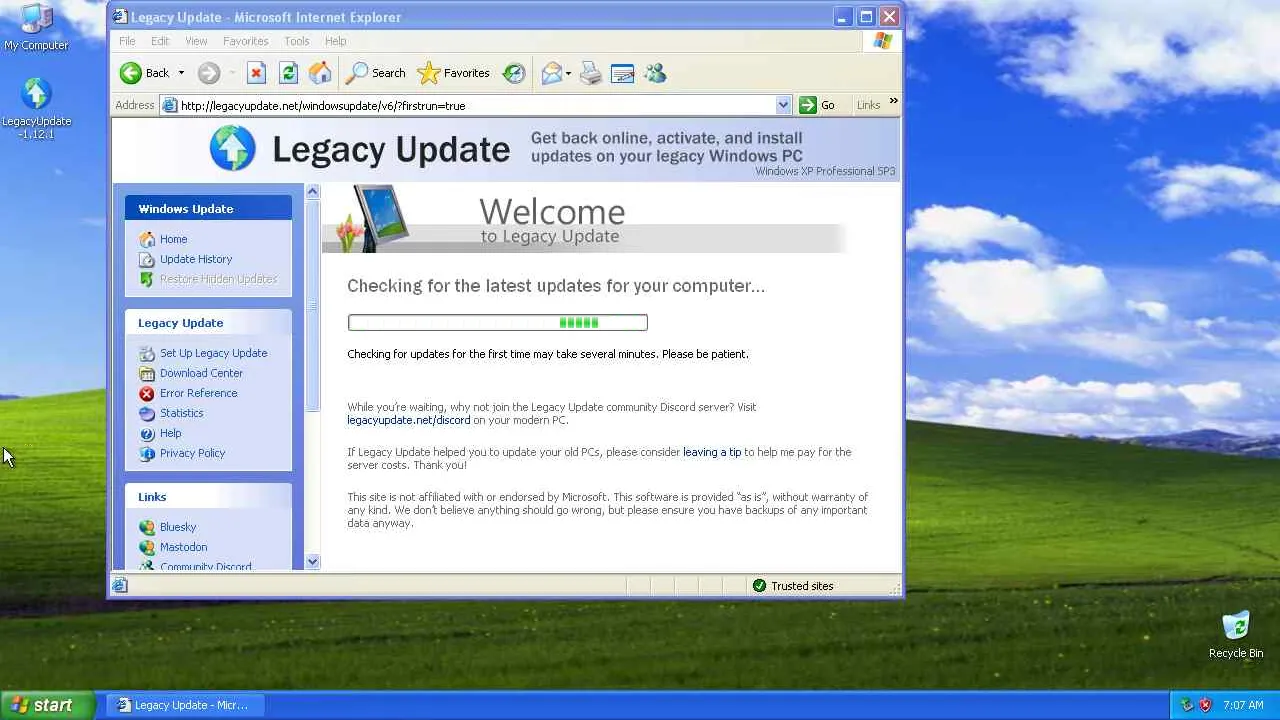1280x720 pixels.
Task: Click the sidebar Help link
Action: tap(170, 433)
